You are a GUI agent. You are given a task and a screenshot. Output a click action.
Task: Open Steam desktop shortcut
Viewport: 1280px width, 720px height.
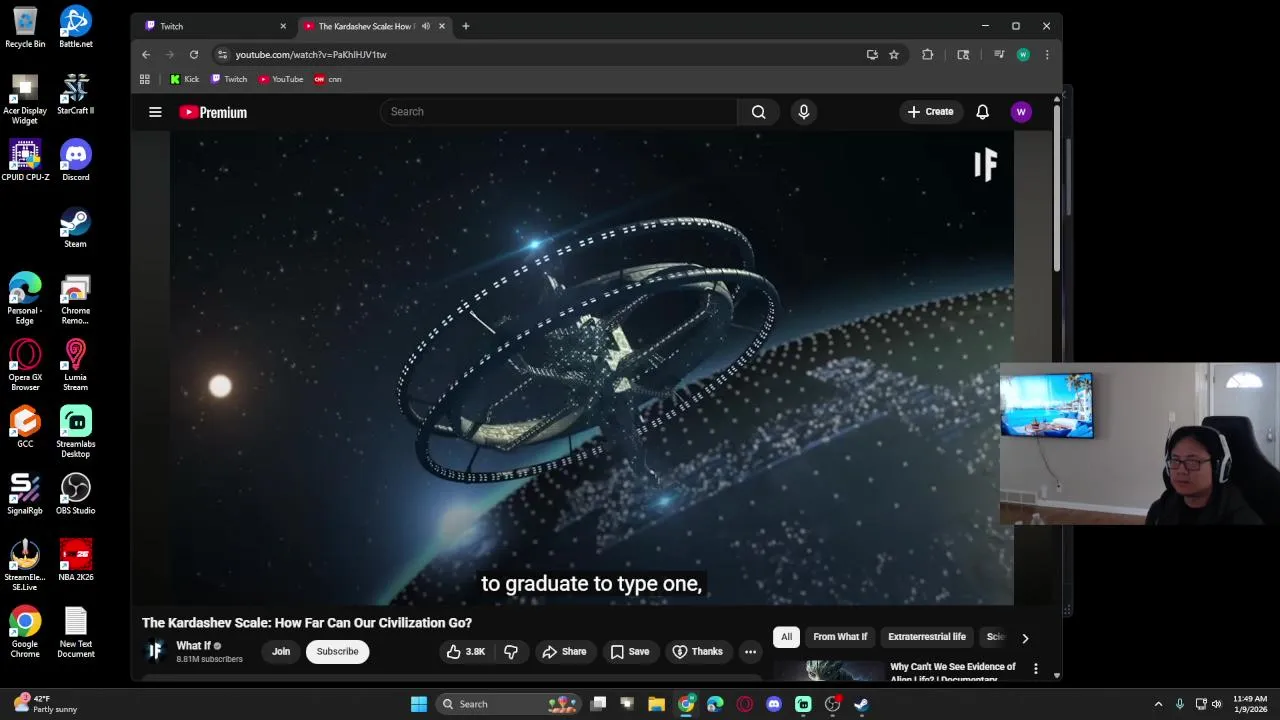point(76,227)
